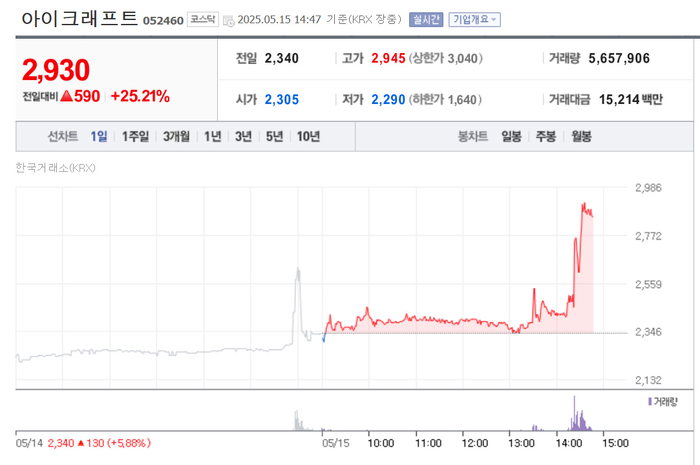This screenshot has width=700, height=465.
Task: Click the 거래량 volume legend marker
Action: pyautogui.click(x=650, y=402)
